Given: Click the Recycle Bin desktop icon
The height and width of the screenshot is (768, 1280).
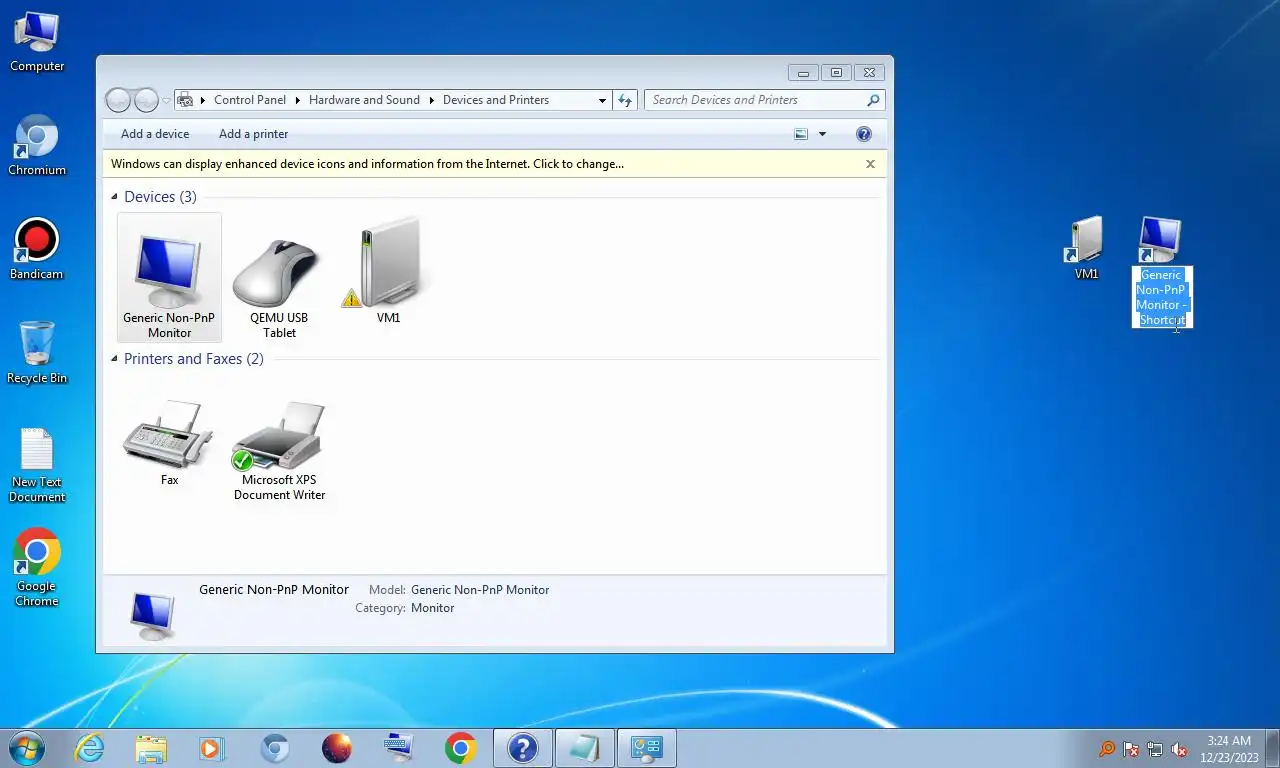Looking at the screenshot, I should 37,353.
